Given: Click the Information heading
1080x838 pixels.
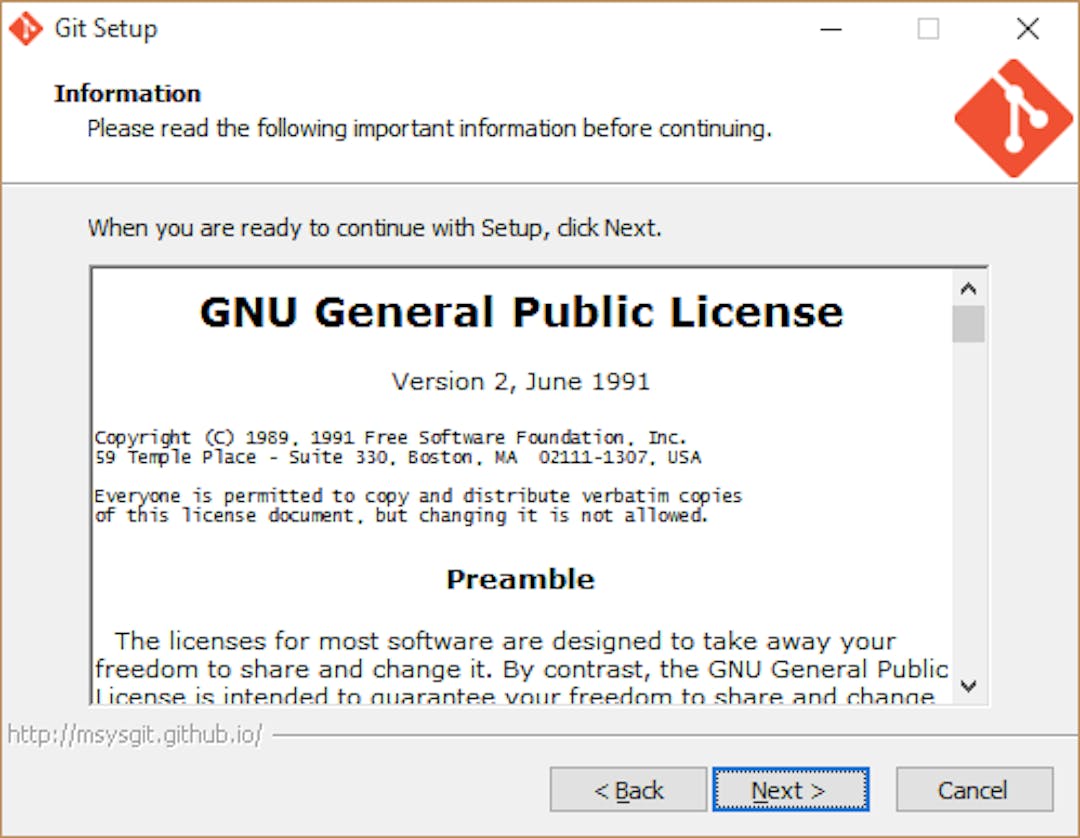Looking at the screenshot, I should (127, 94).
